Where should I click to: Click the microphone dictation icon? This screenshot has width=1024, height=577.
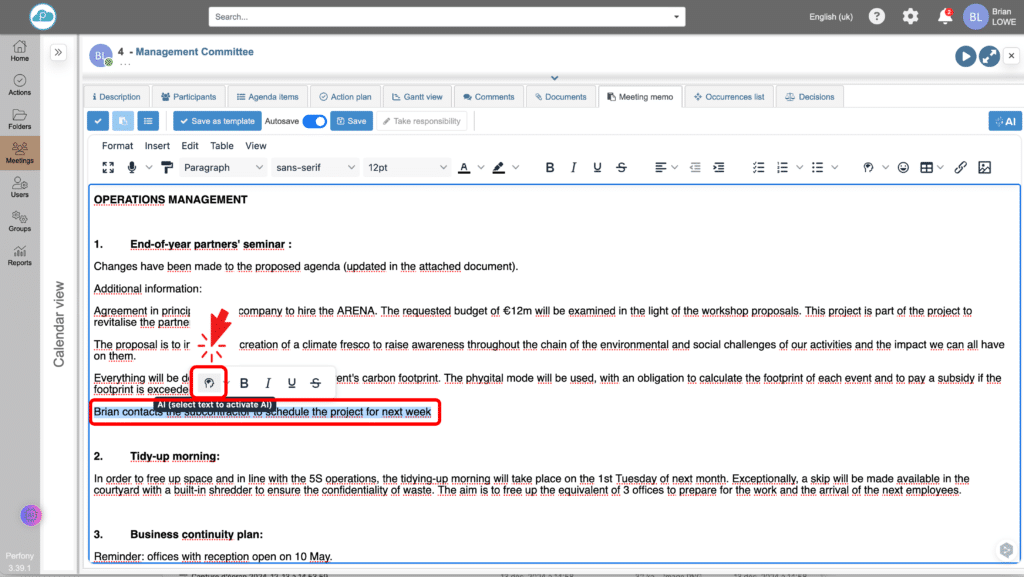[132, 168]
